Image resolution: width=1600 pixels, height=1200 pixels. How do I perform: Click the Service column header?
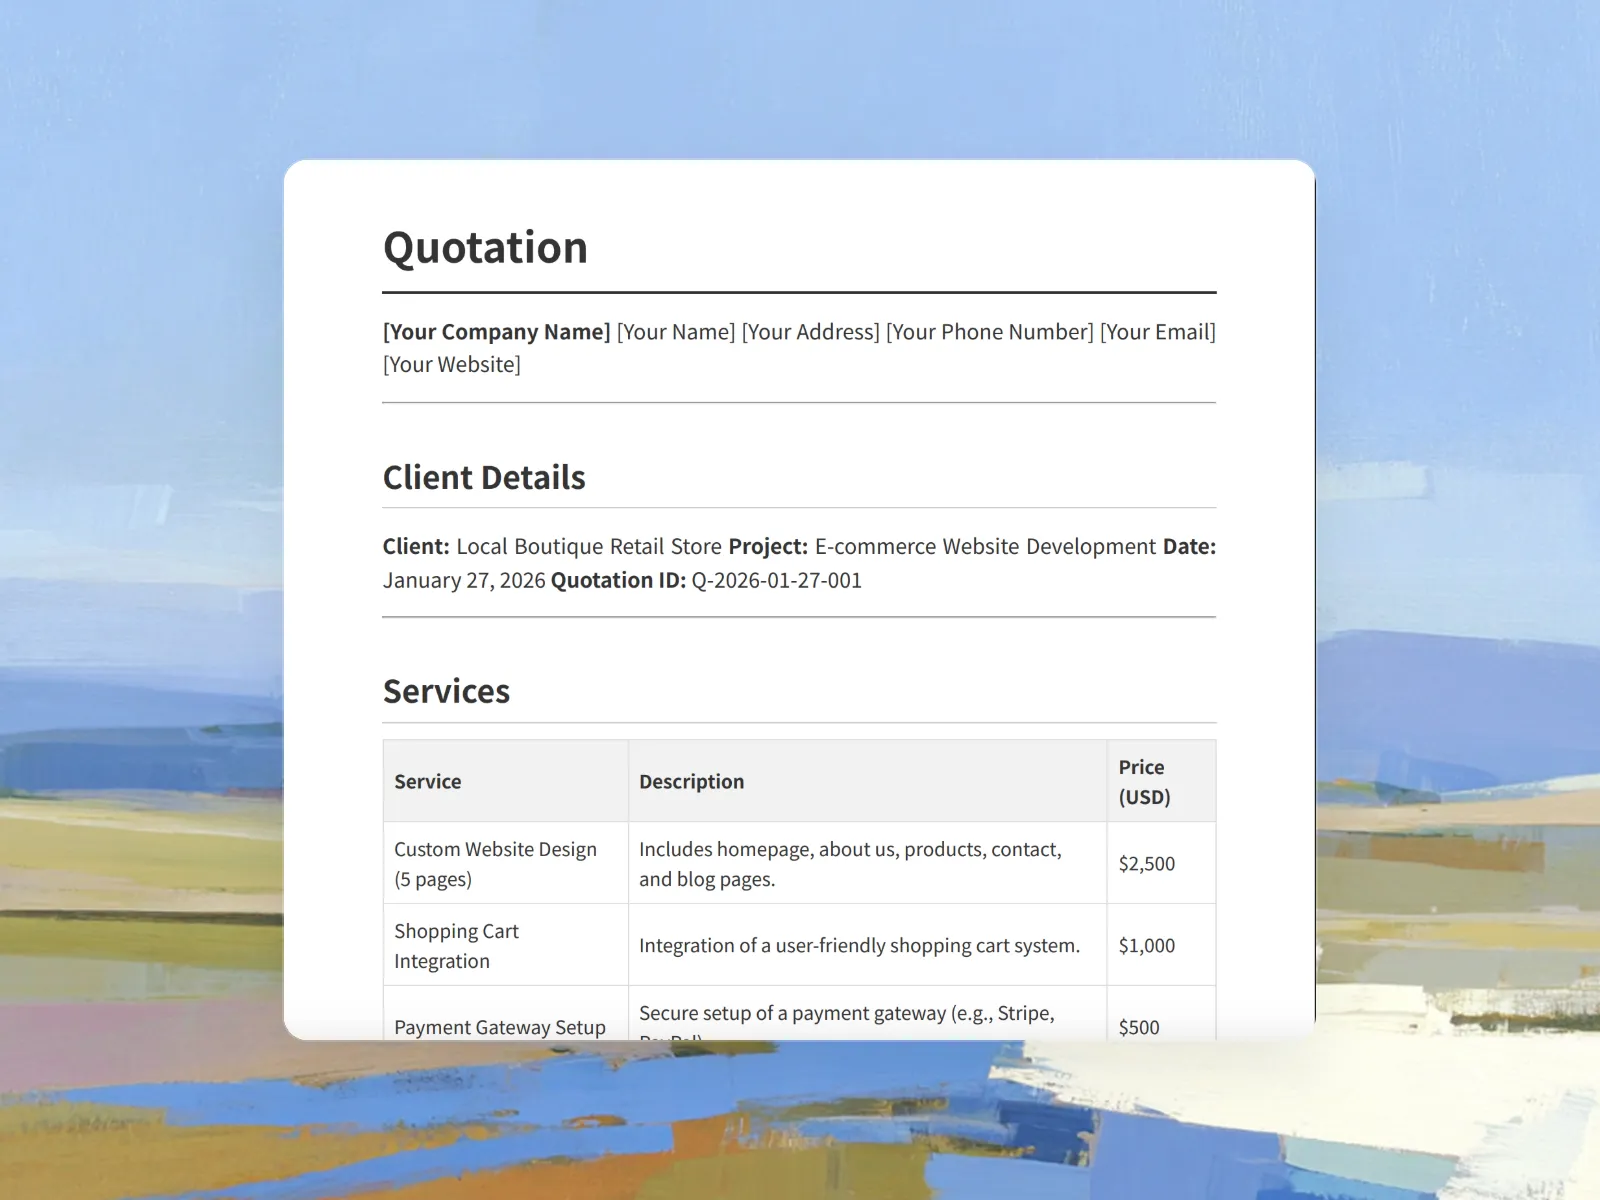428,782
